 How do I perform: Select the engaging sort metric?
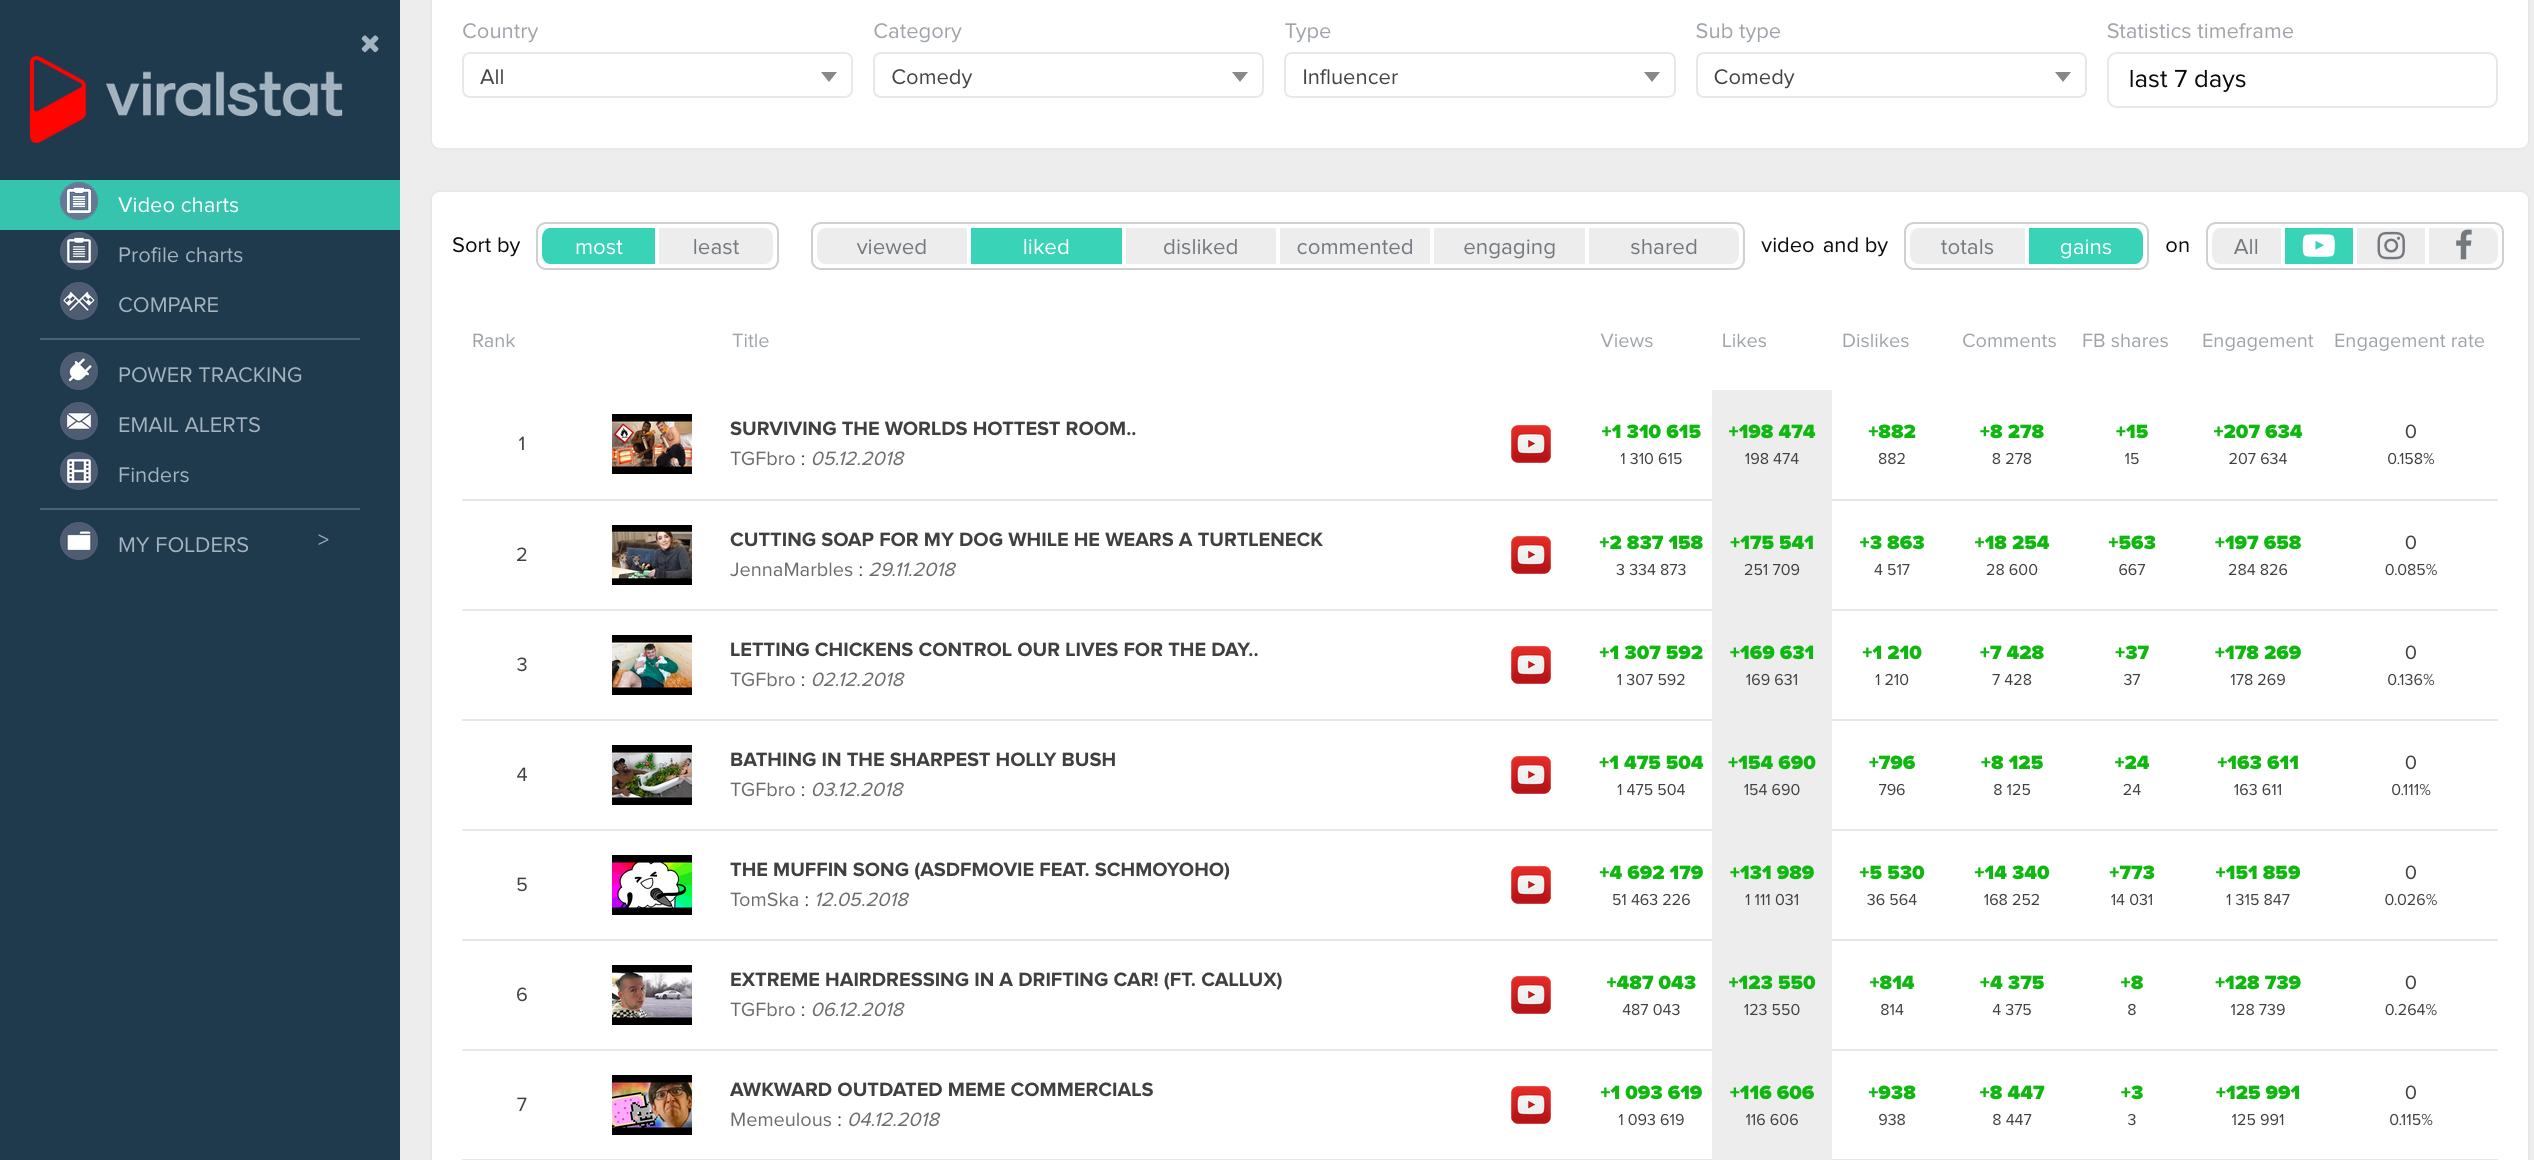tap(1509, 246)
